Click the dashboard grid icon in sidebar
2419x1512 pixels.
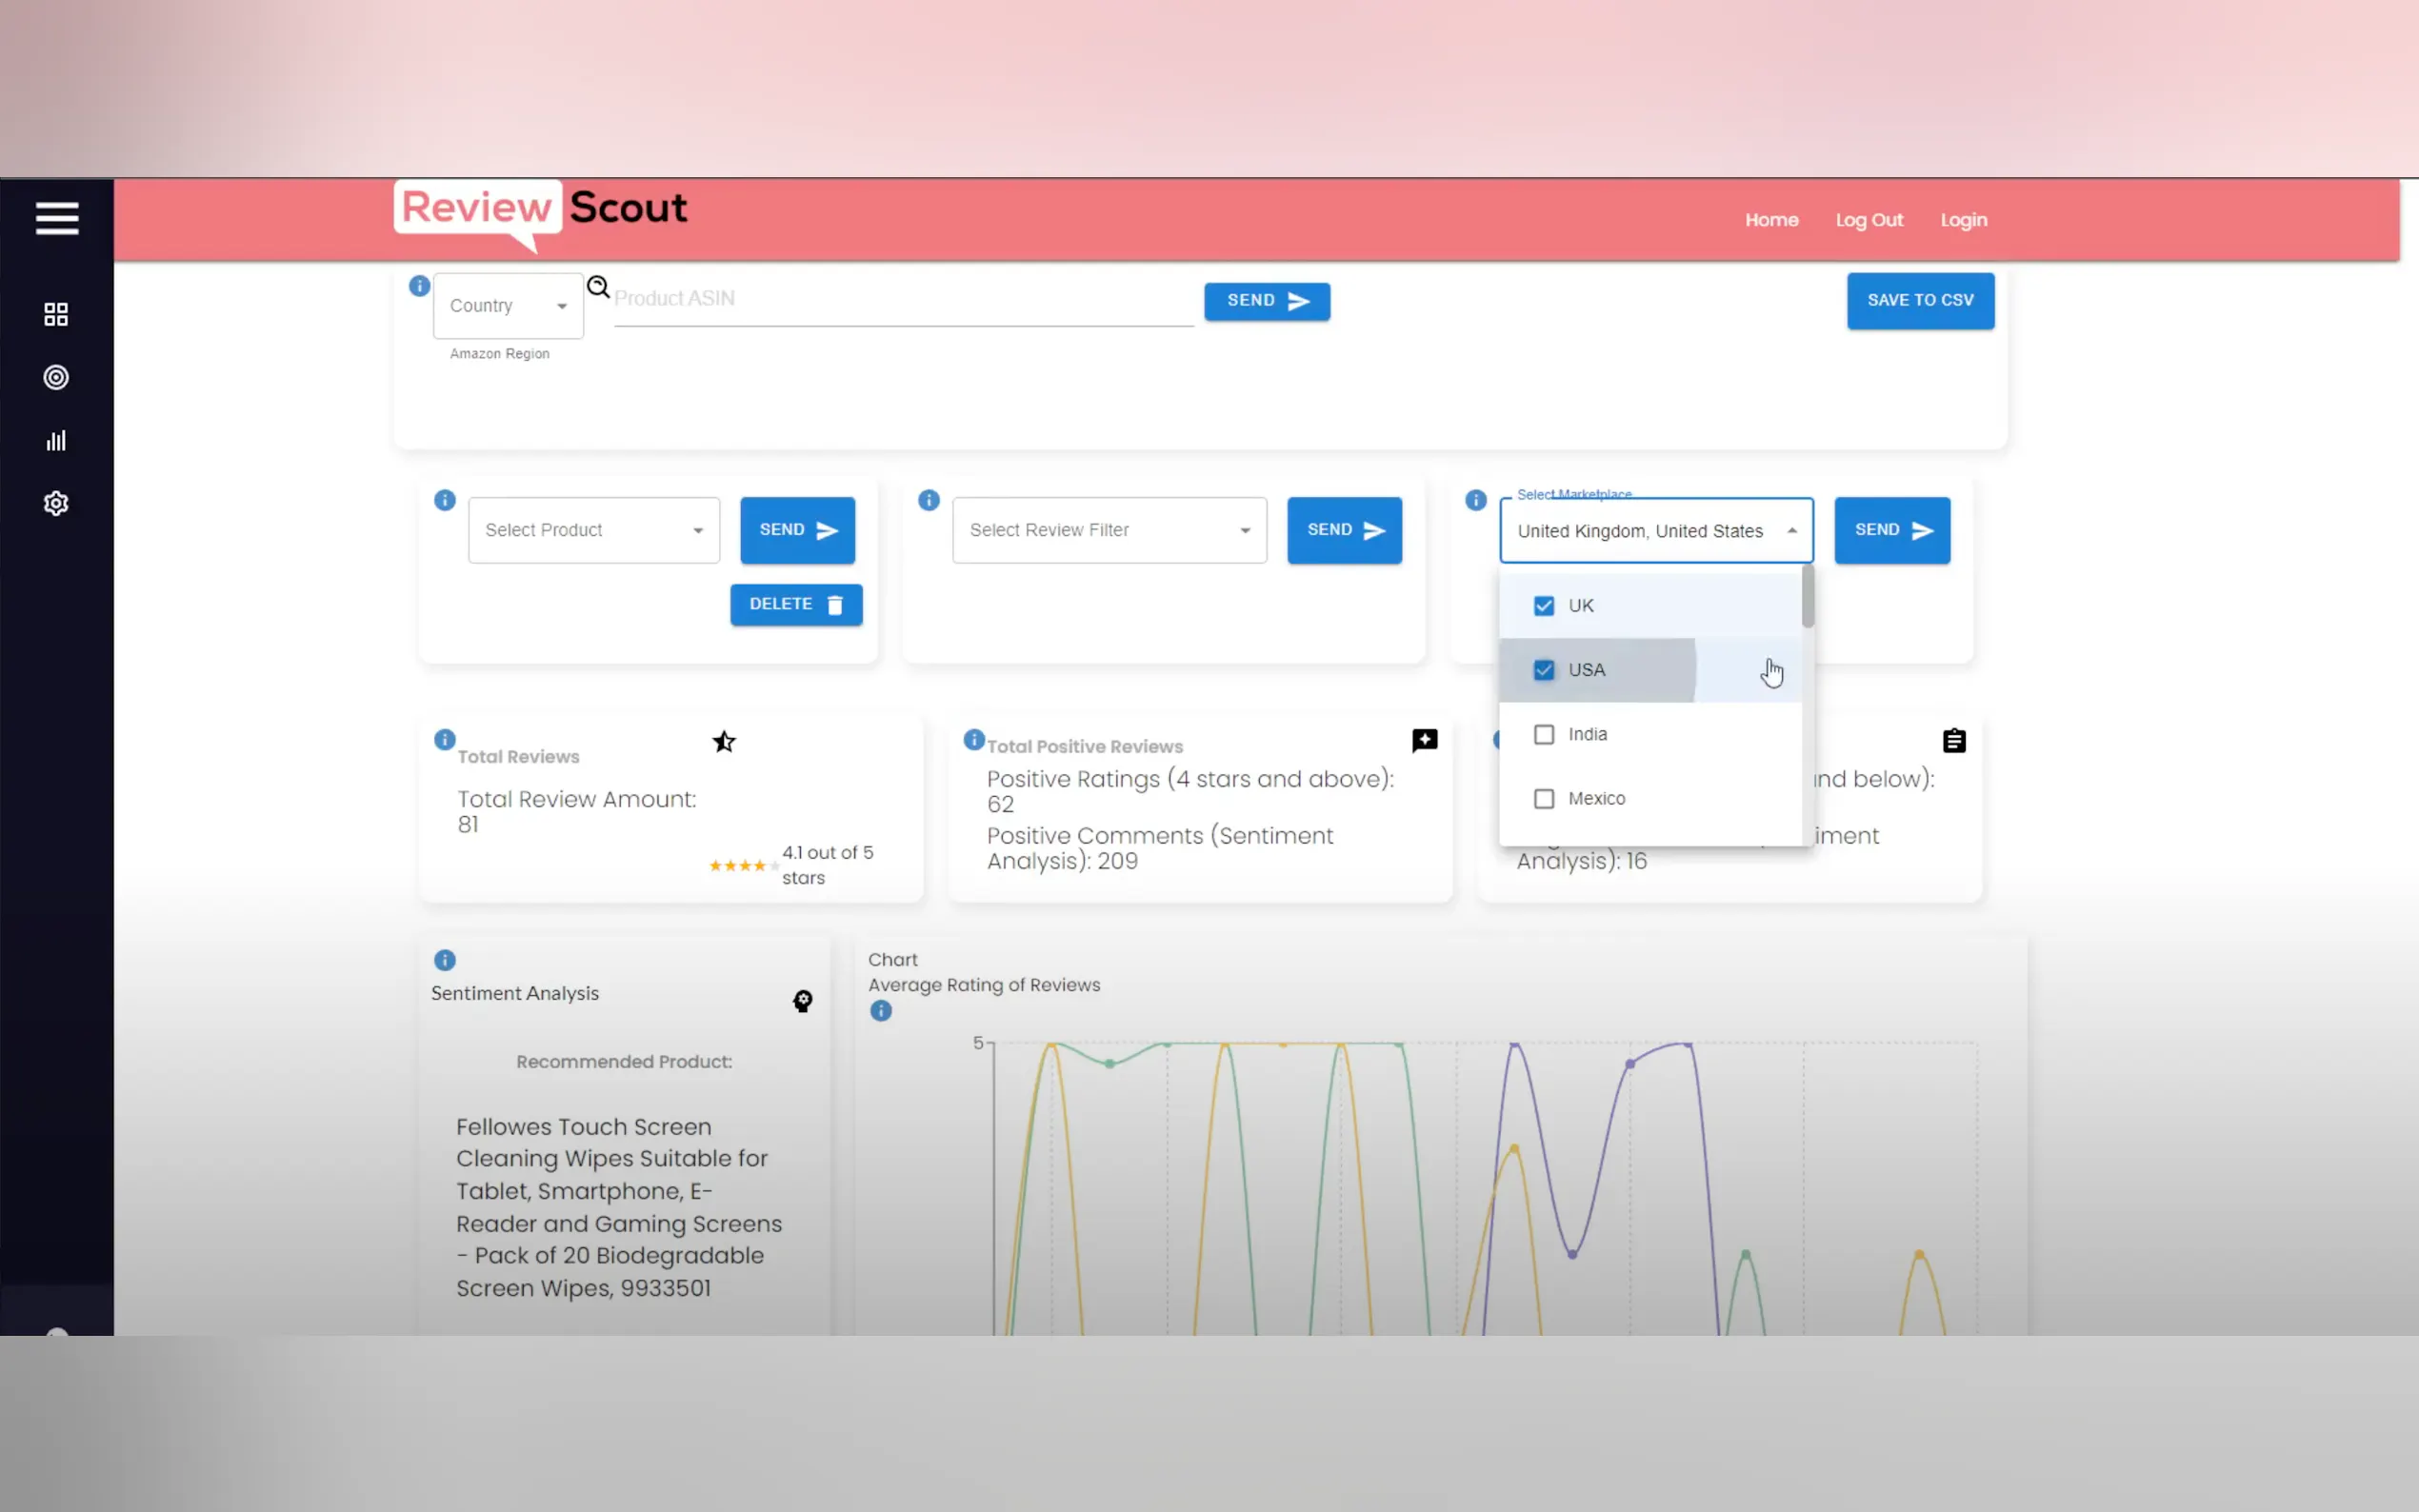[x=56, y=314]
